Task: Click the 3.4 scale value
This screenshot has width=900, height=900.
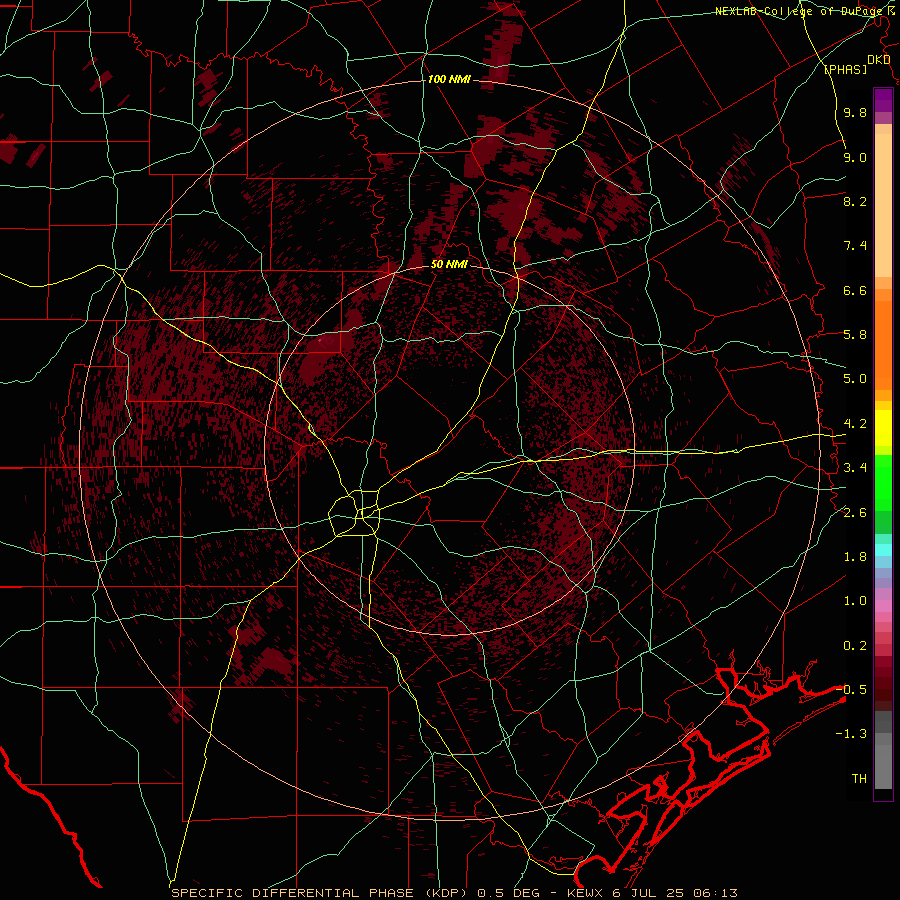Action: tap(855, 468)
